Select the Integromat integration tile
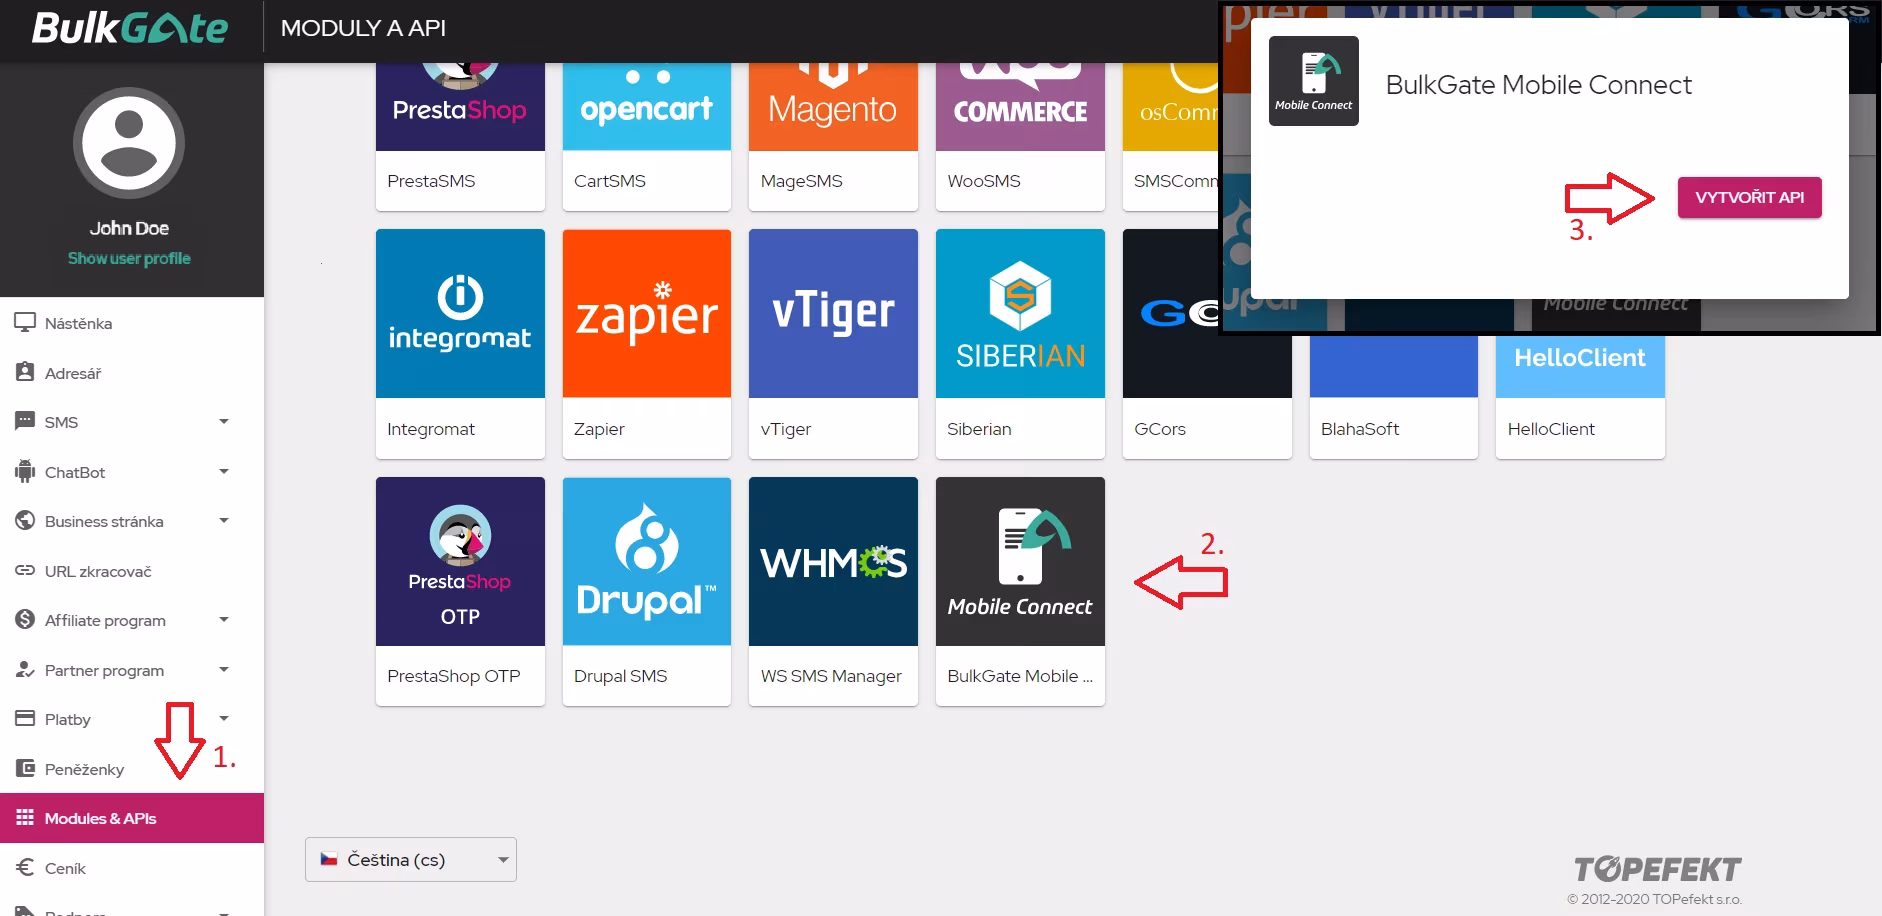 (x=460, y=343)
